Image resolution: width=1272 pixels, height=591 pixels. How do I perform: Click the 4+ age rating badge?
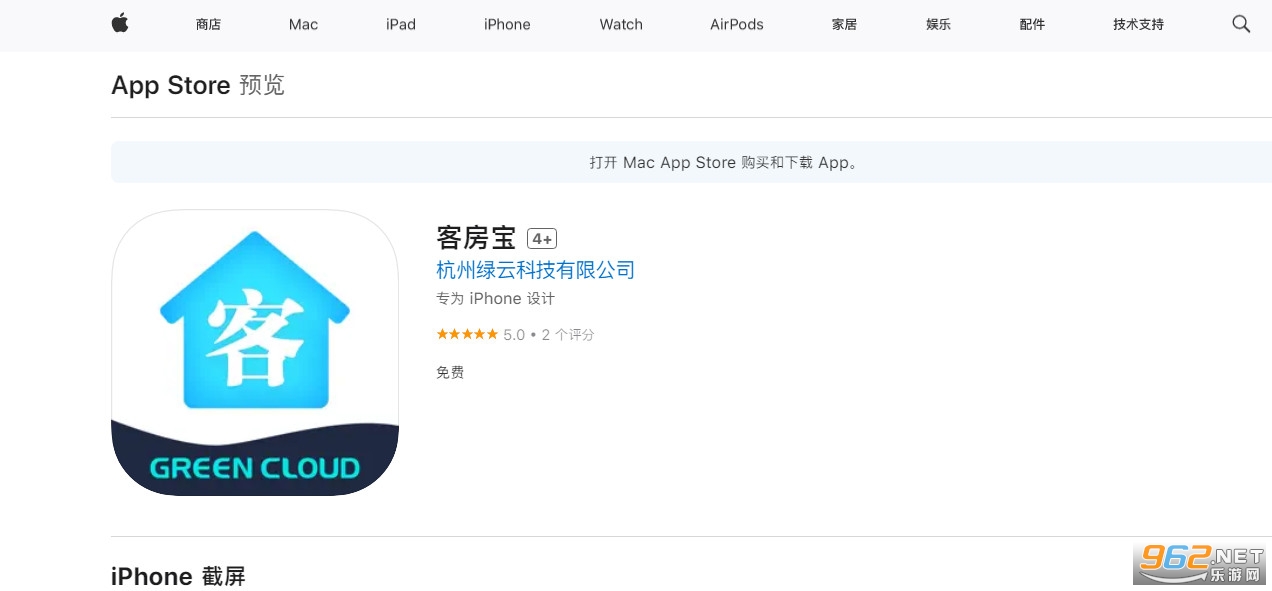(542, 238)
